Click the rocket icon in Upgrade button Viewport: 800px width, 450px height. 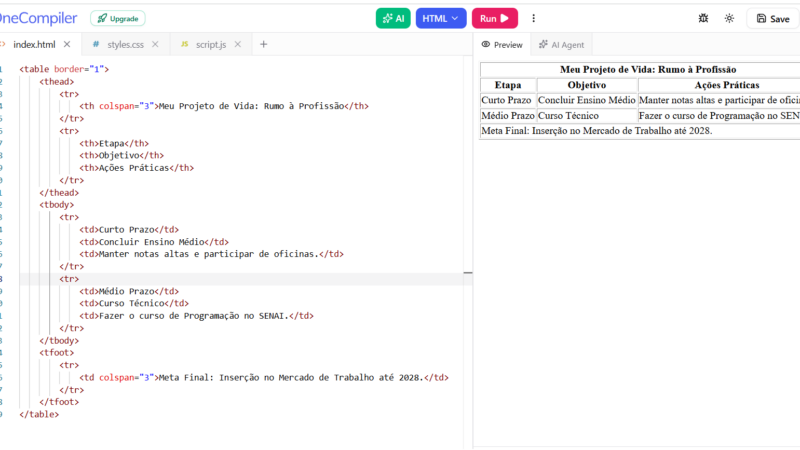pyautogui.click(x=102, y=18)
